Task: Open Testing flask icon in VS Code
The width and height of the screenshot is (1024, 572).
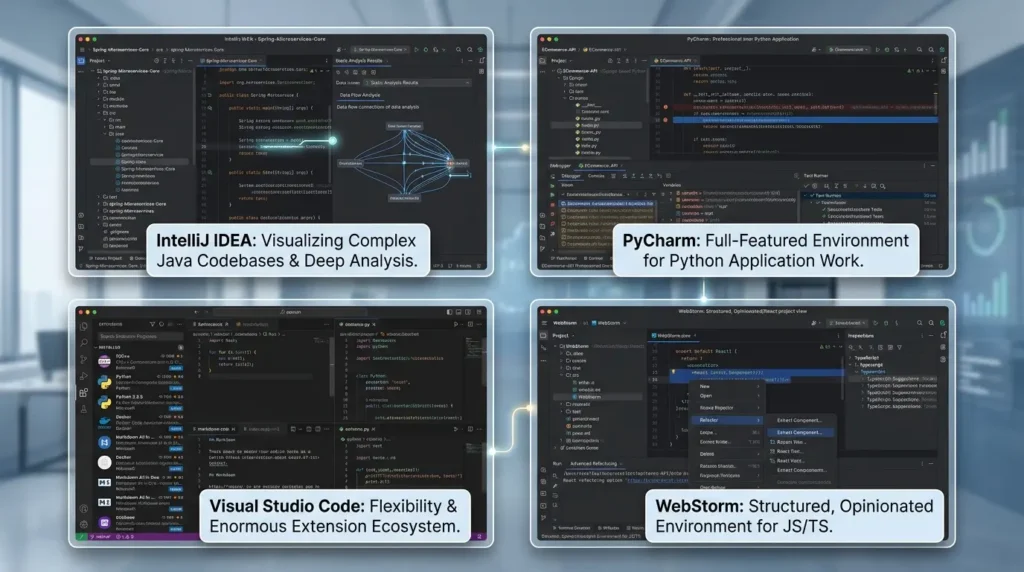Action: point(84,409)
